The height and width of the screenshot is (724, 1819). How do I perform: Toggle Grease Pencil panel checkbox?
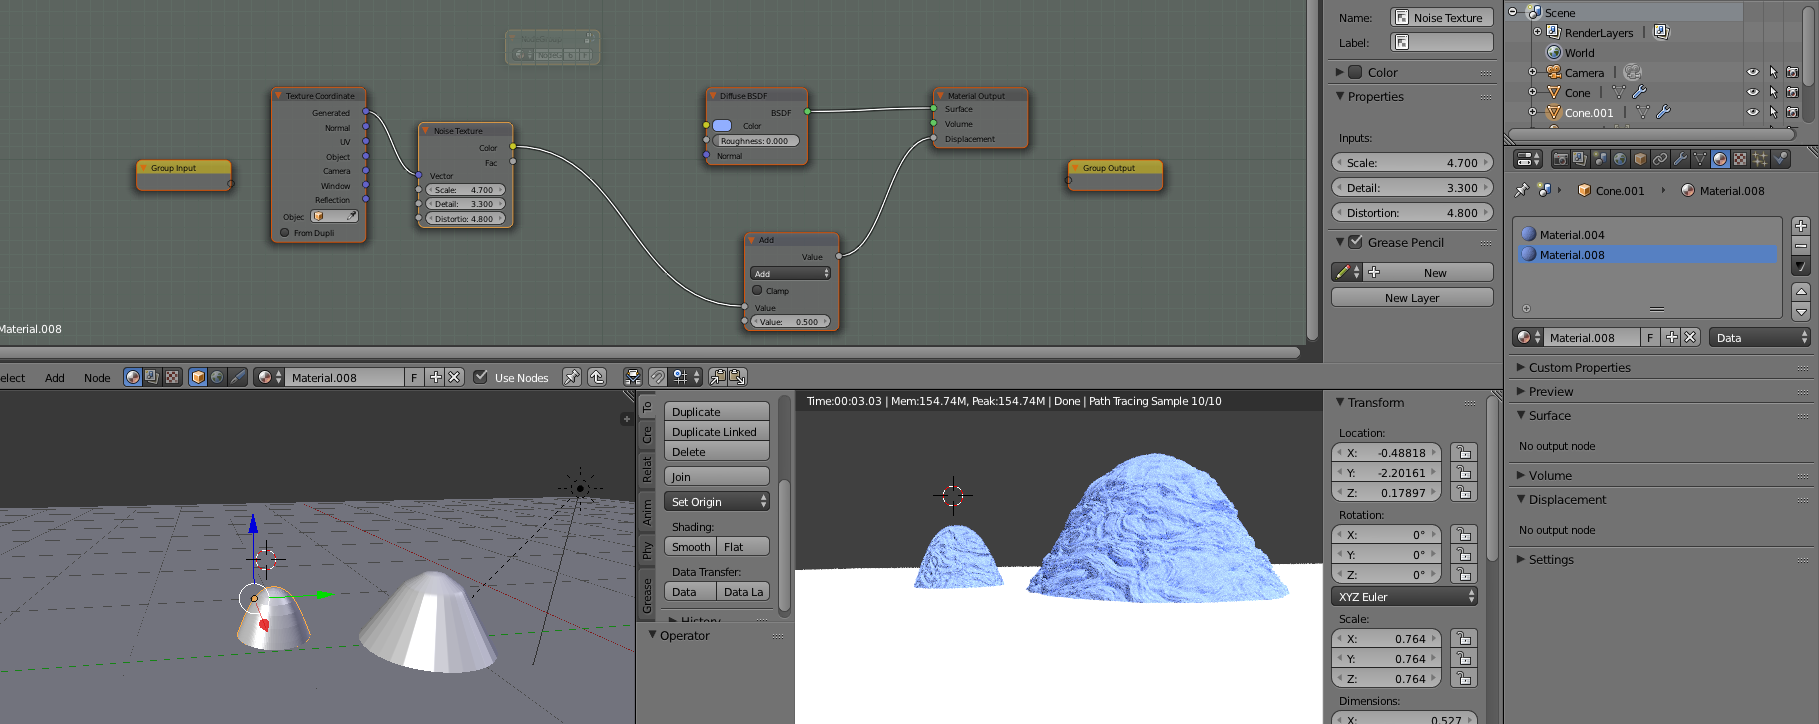[1355, 242]
